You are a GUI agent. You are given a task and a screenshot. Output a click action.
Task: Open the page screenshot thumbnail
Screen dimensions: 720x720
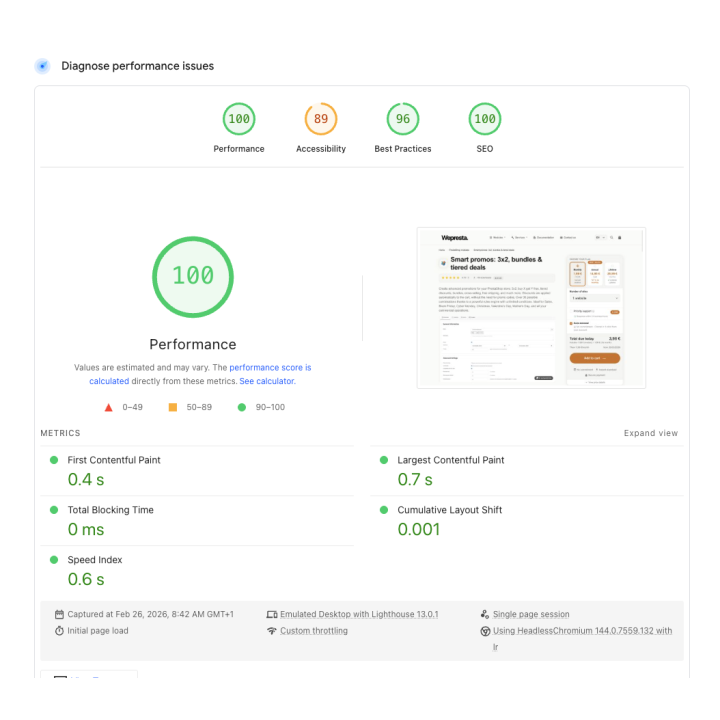coord(531,308)
